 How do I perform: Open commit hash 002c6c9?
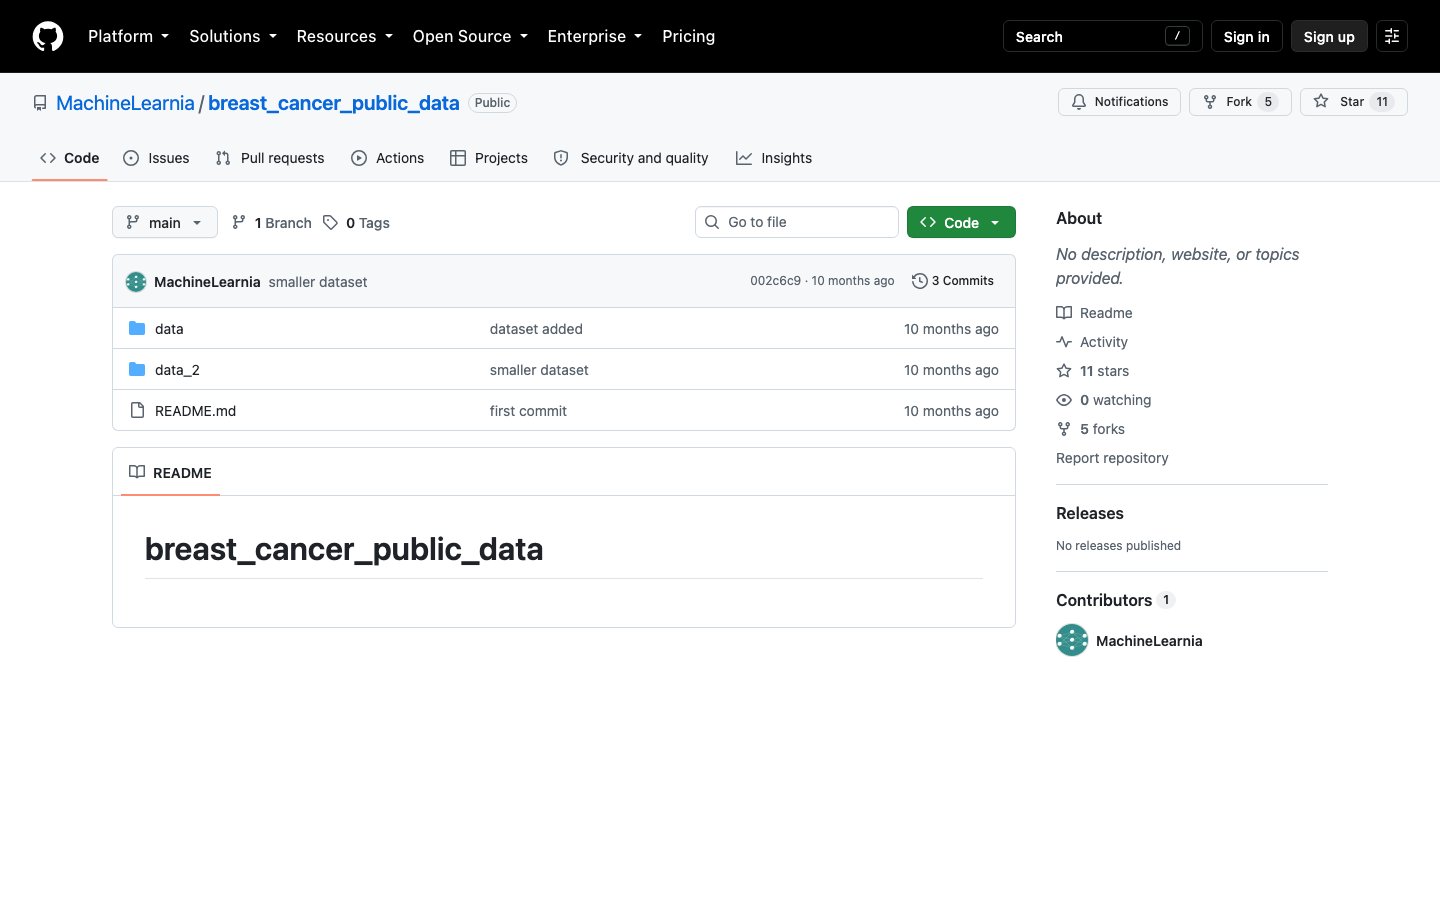tap(775, 281)
